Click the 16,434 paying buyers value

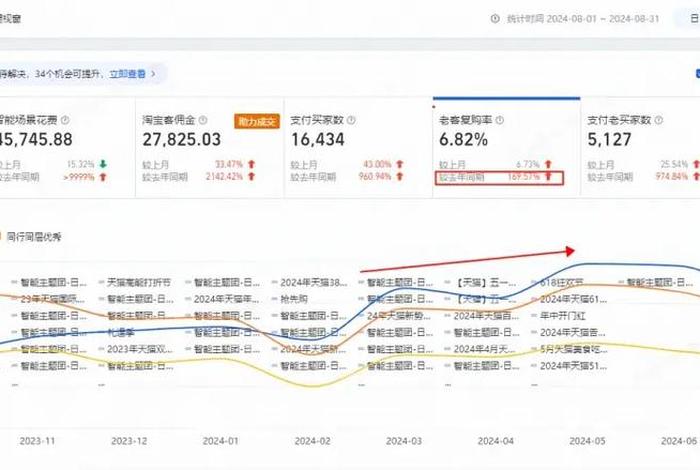[318, 140]
